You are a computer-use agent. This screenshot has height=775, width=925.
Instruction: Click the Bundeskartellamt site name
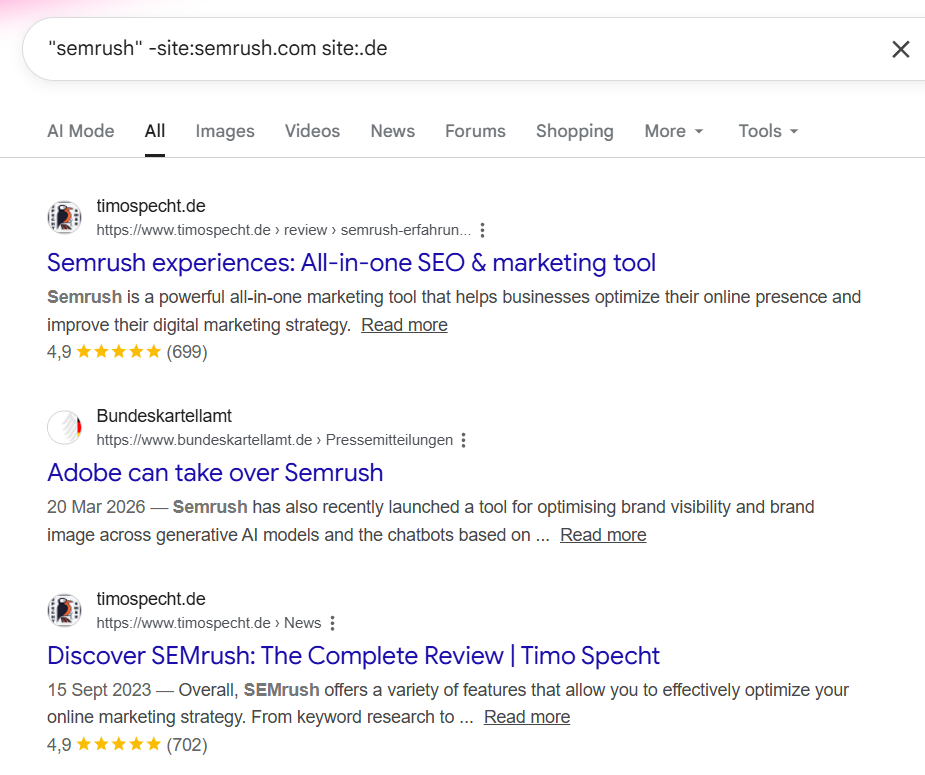tap(164, 416)
